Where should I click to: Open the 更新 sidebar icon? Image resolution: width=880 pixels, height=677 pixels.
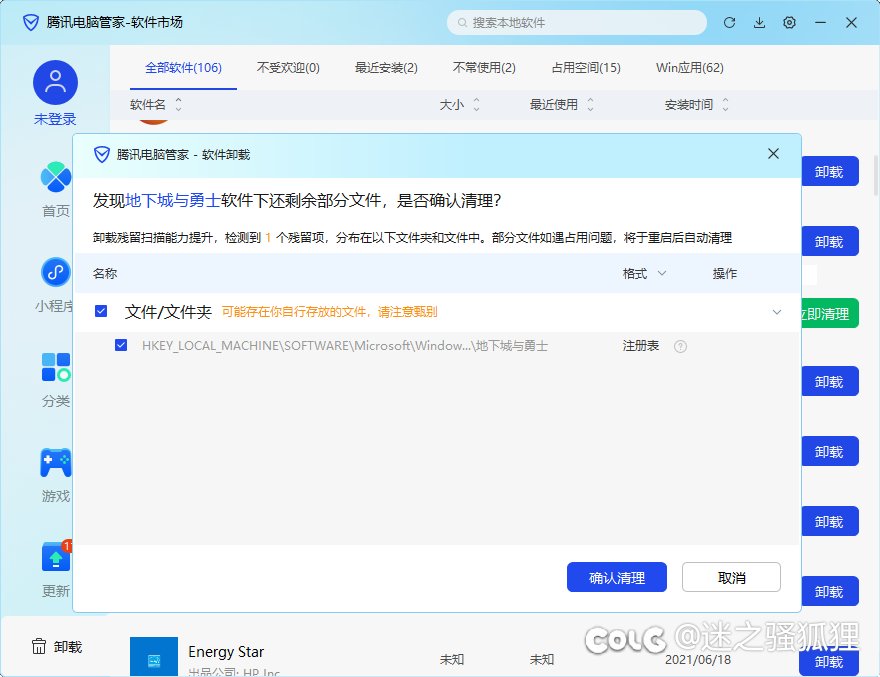point(56,557)
